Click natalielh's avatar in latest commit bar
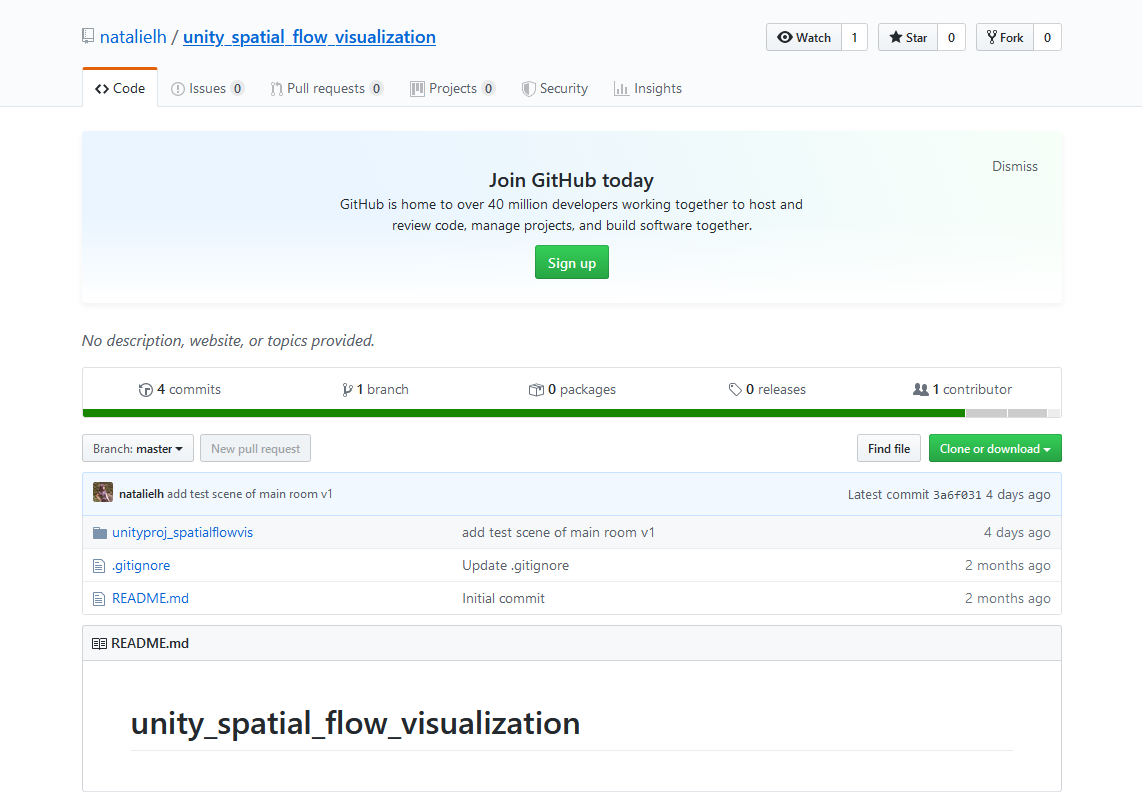 [x=103, y=492]
